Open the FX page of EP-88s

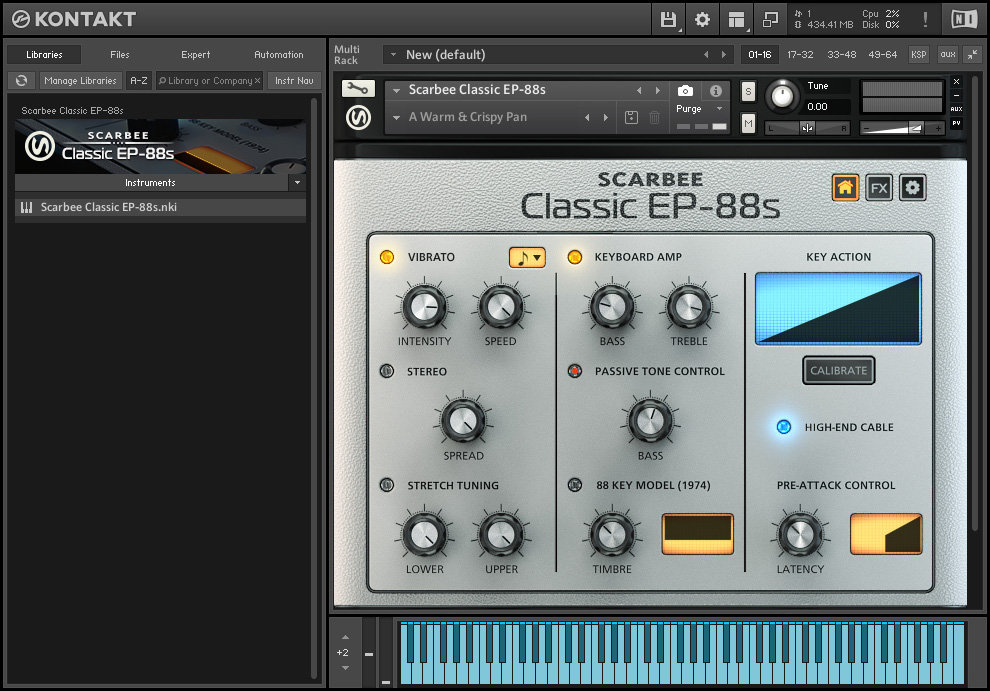pos(879,188)
